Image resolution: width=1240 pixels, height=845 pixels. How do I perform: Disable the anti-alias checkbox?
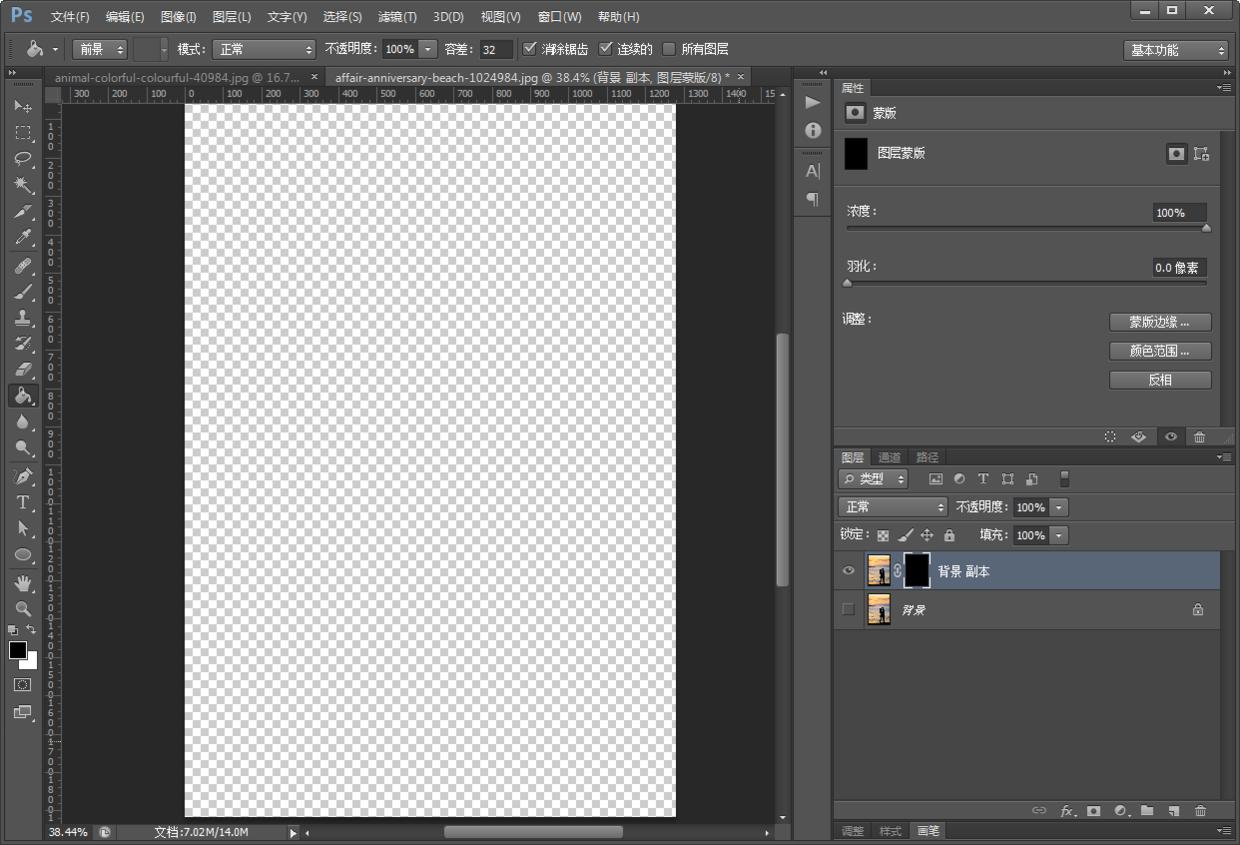click(x=530, y=49)
